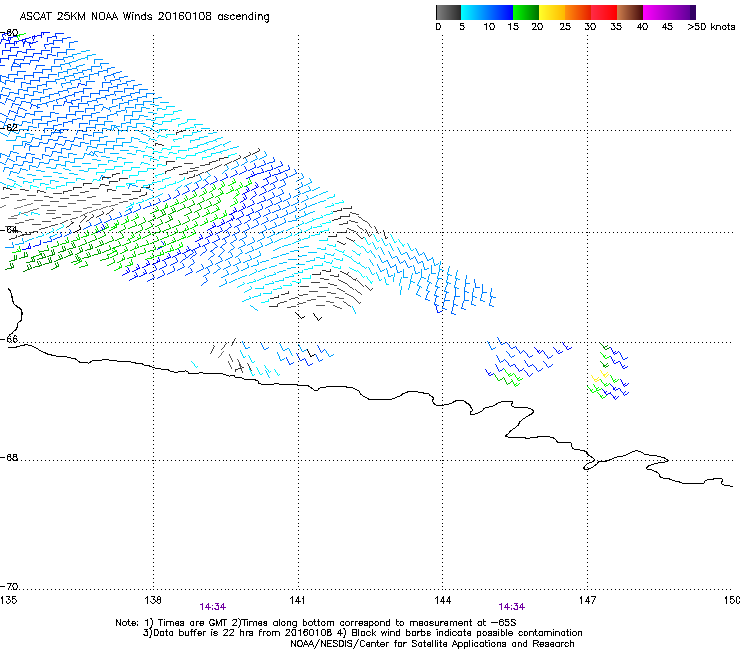Click the note 'Data buffer is 22 hrs from 20160108'
The width and height of the screenshot is (740, 650).
[x=238, y=633]
